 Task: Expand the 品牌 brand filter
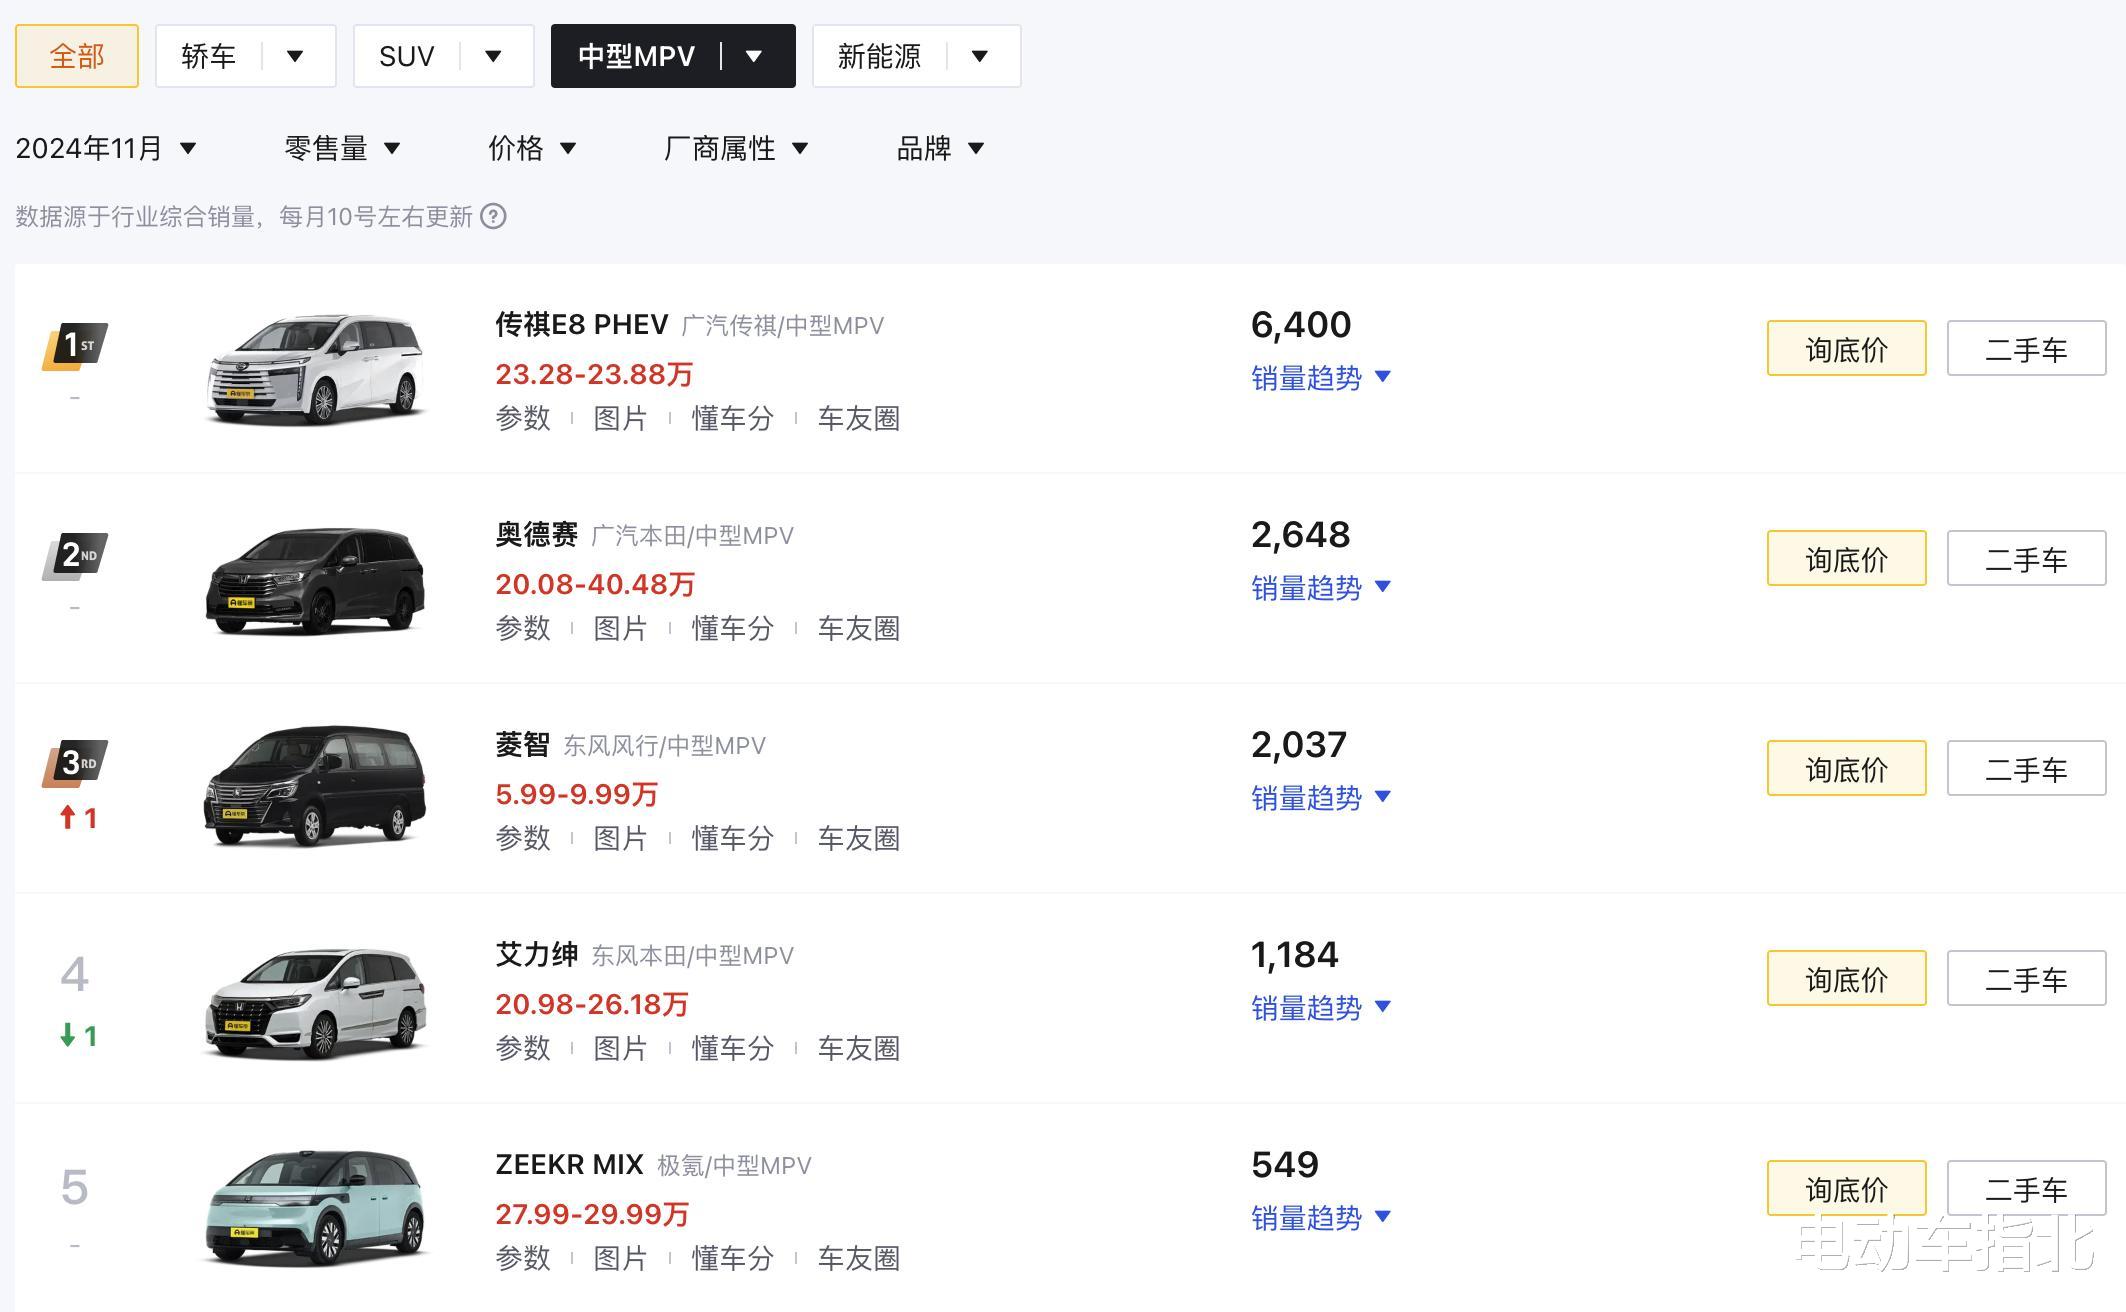pyautogui.click(x=940, y=149)
